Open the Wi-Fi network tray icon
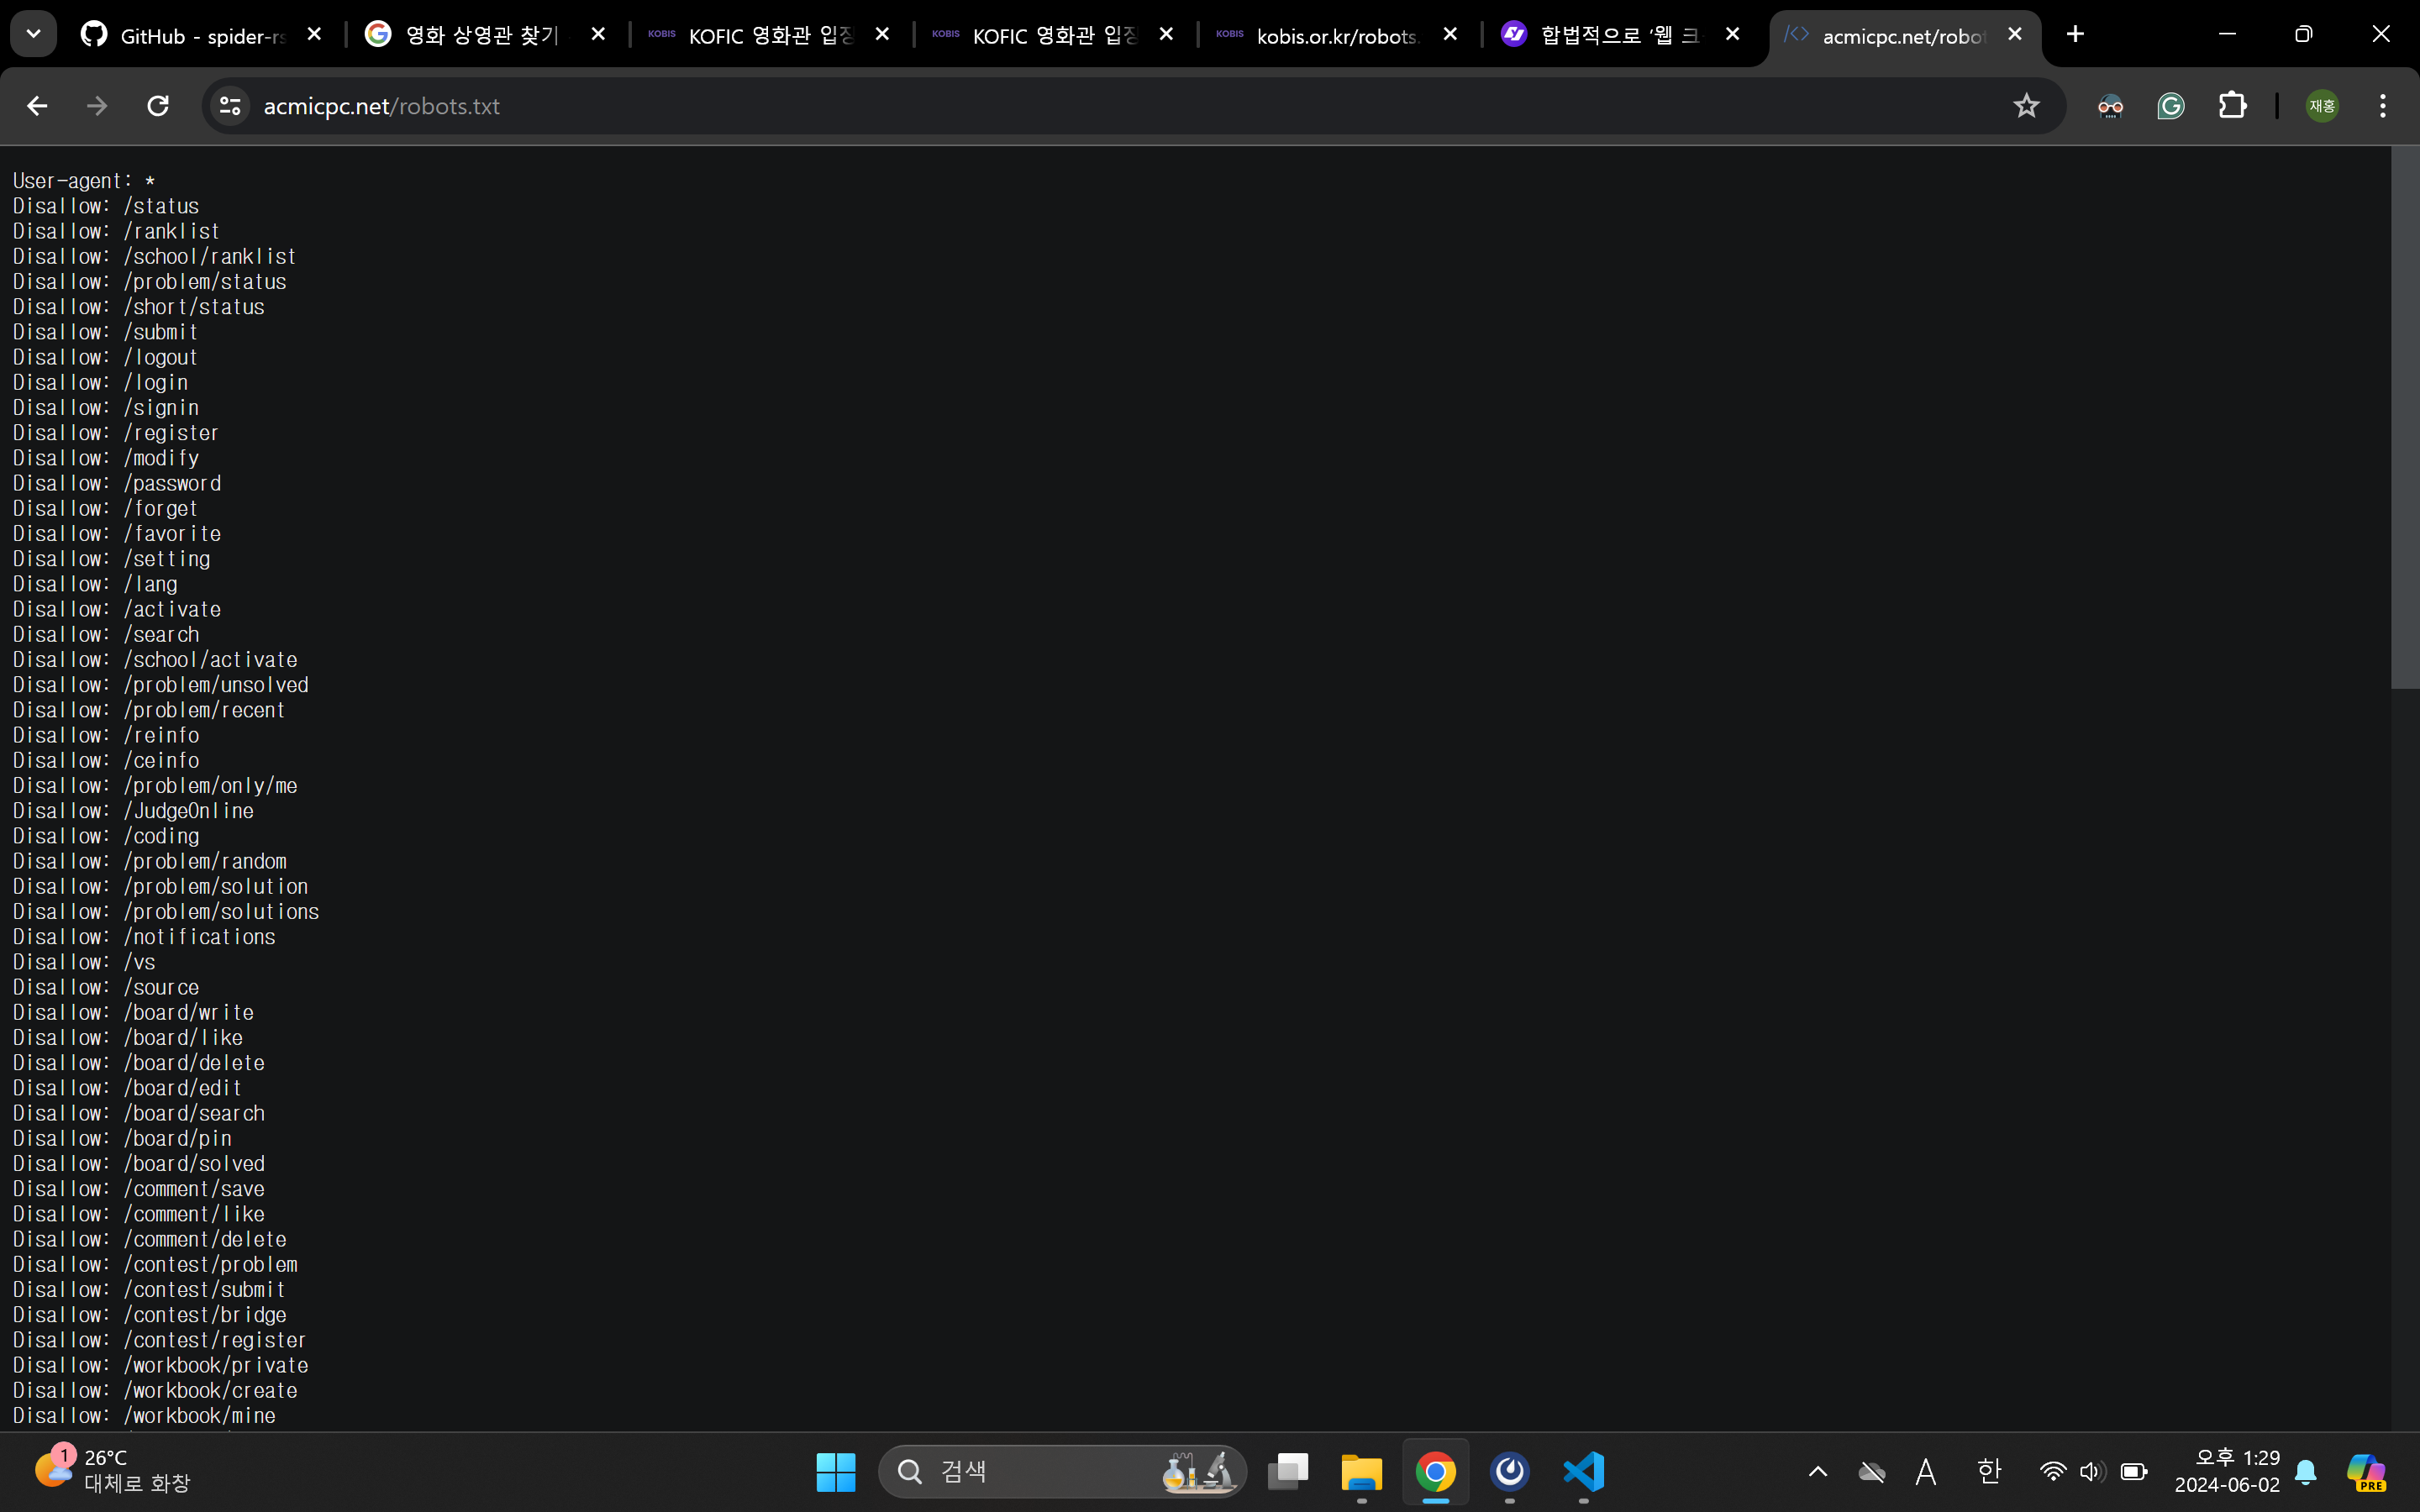Viewport: 2420px width, 1512px height. click(2052, 1471)
